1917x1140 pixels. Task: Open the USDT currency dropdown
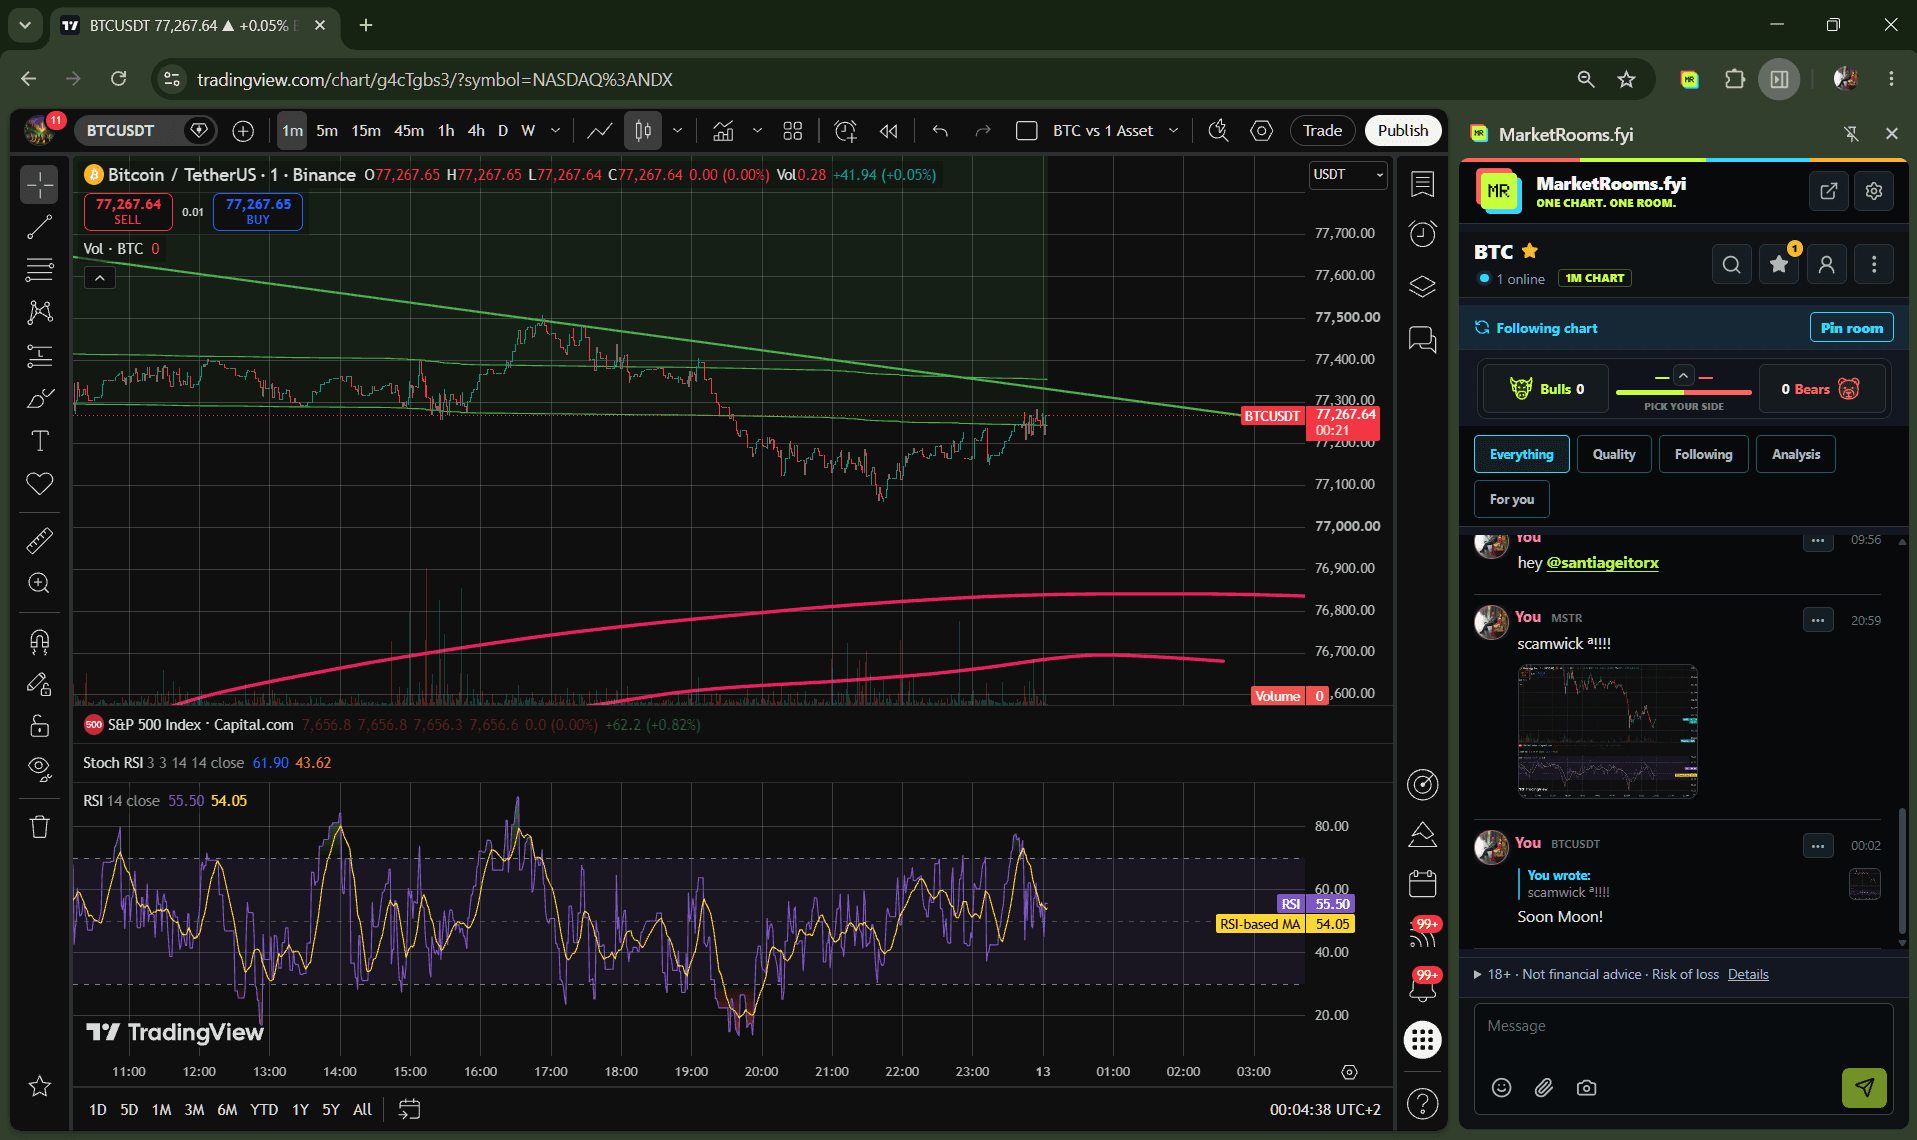(1348, 175)
